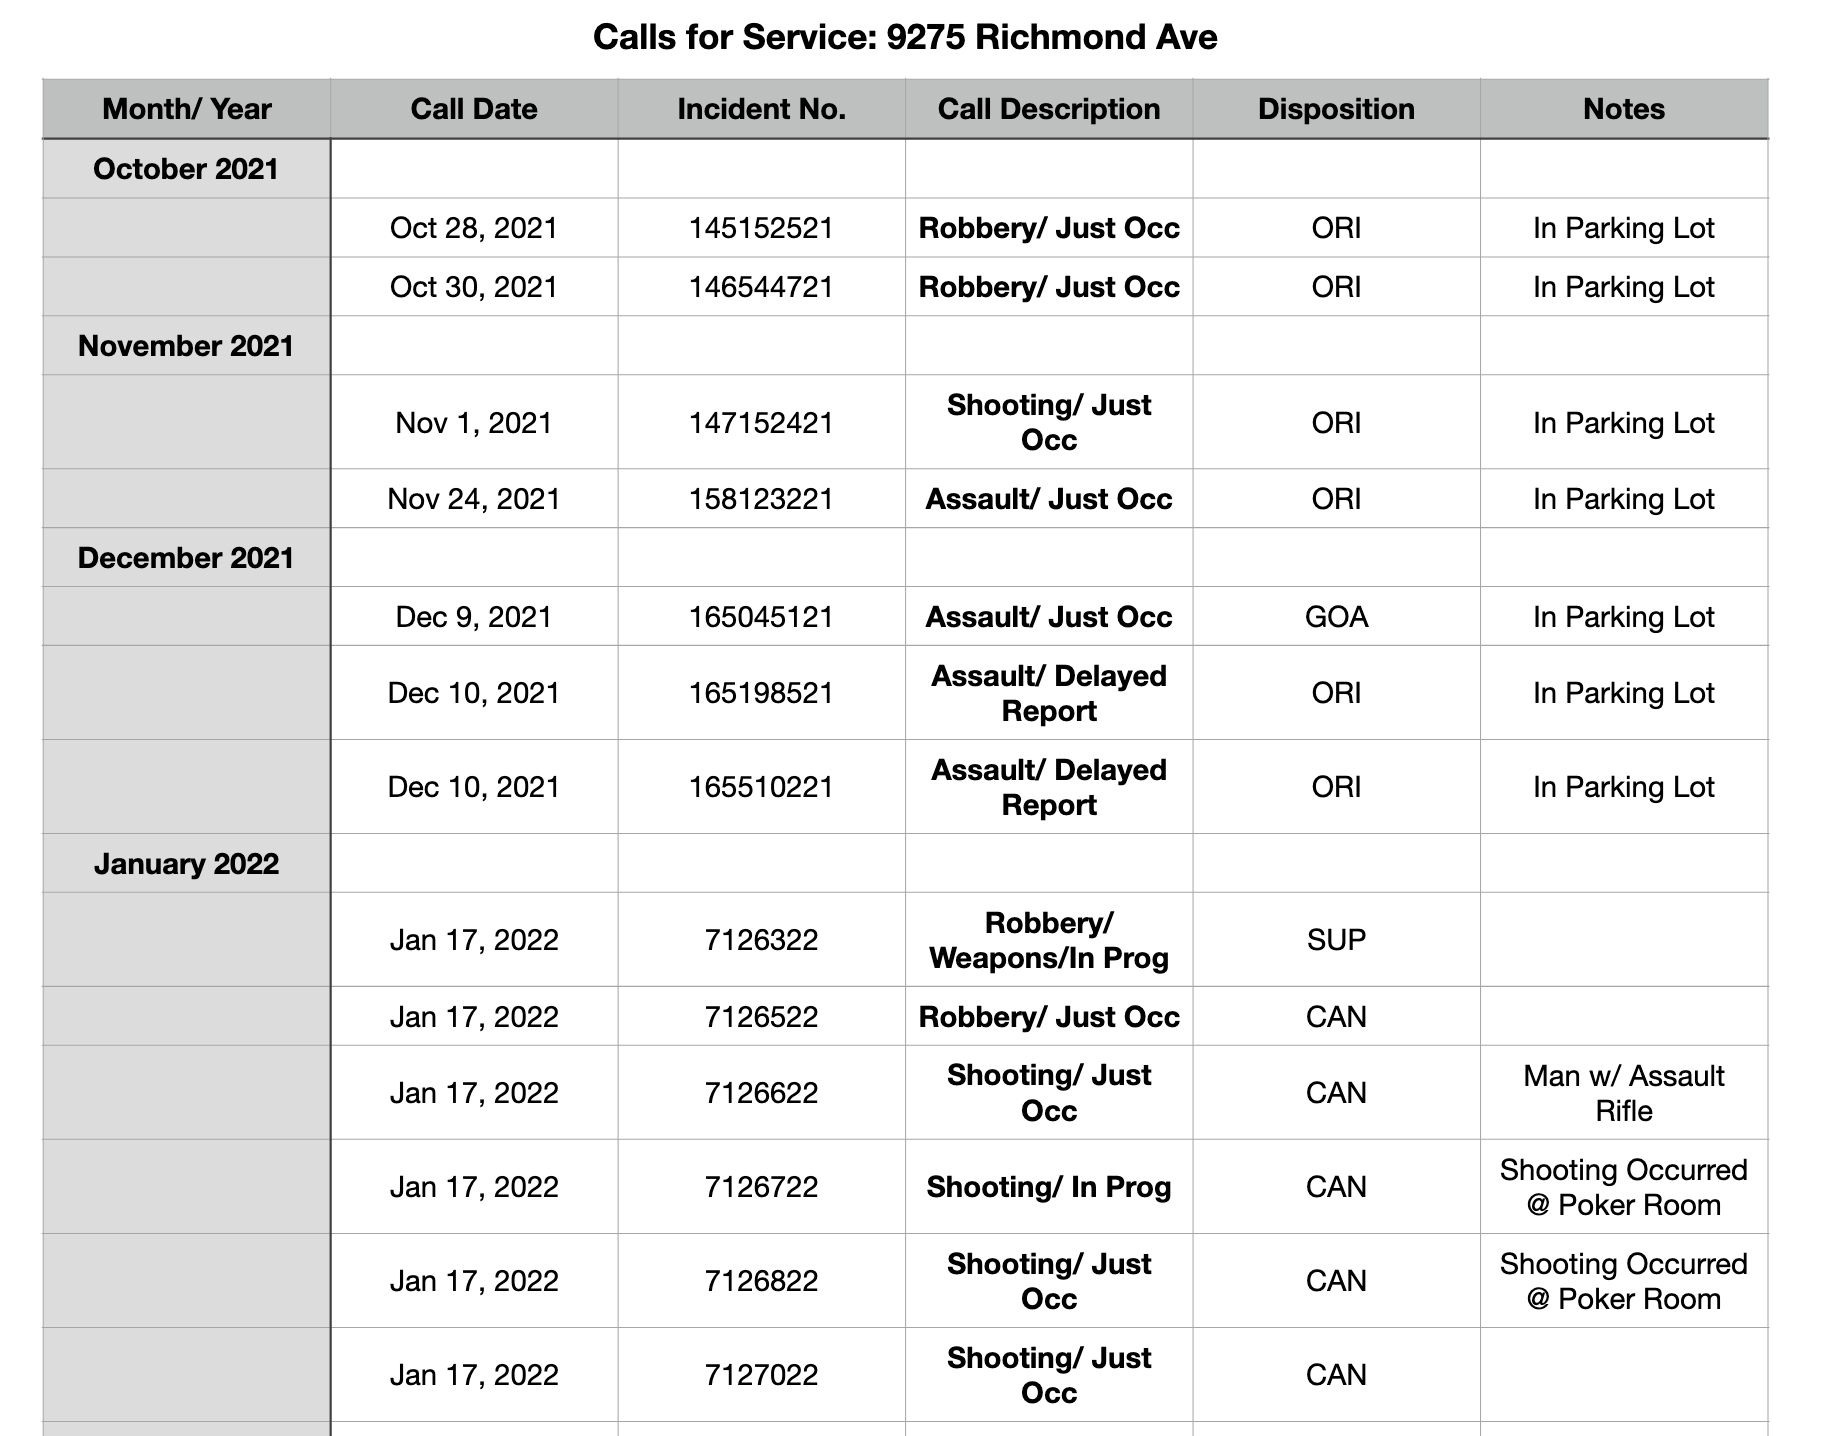Click the title Calls for Service heading
This screenshot has height=1436, width=1824.
click(x=905, y=37)
